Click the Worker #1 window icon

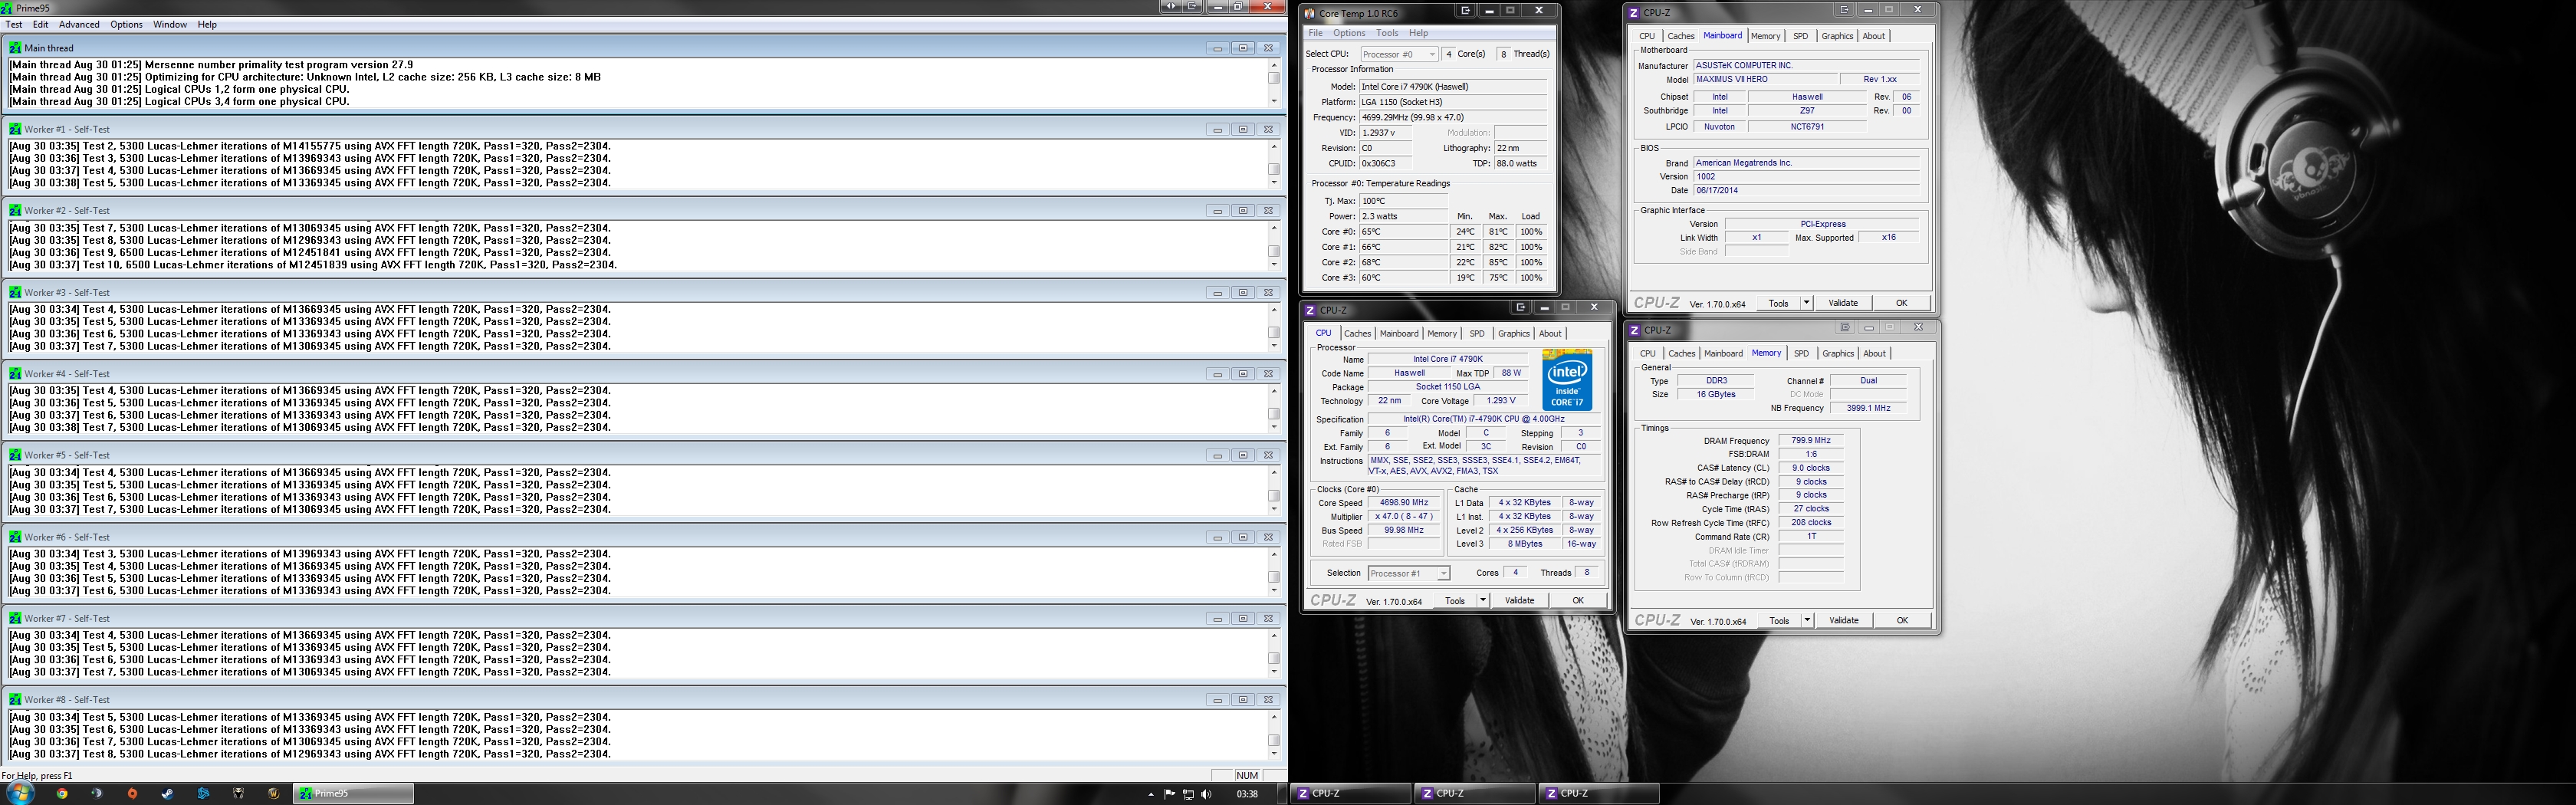(15, 129)
